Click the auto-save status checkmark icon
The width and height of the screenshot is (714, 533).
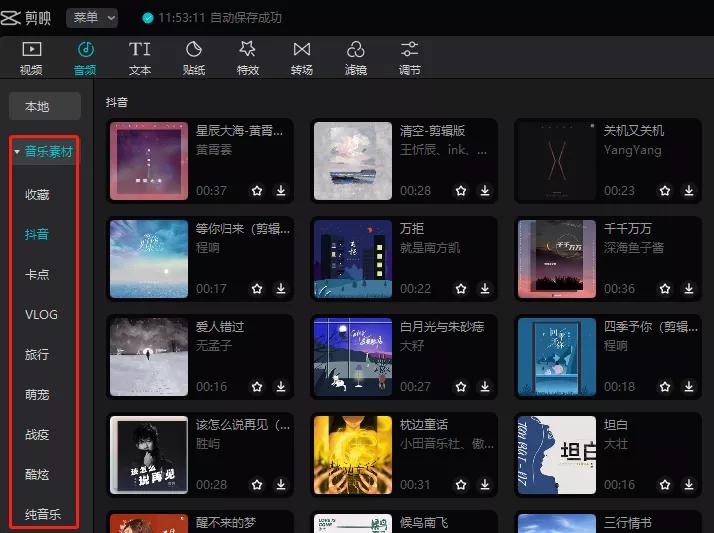(148, 18)
